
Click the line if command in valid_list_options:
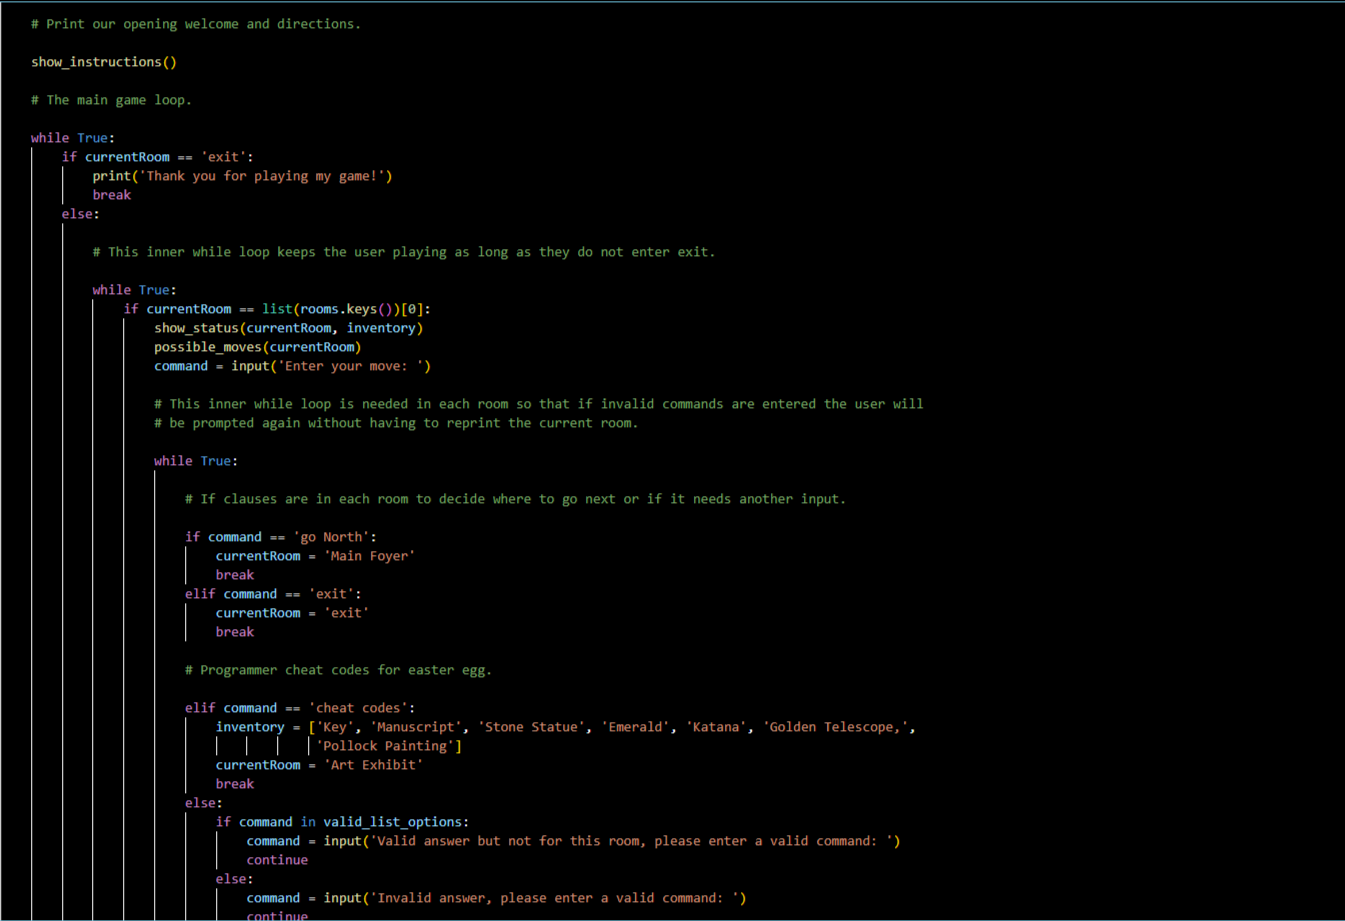point(343,822)
